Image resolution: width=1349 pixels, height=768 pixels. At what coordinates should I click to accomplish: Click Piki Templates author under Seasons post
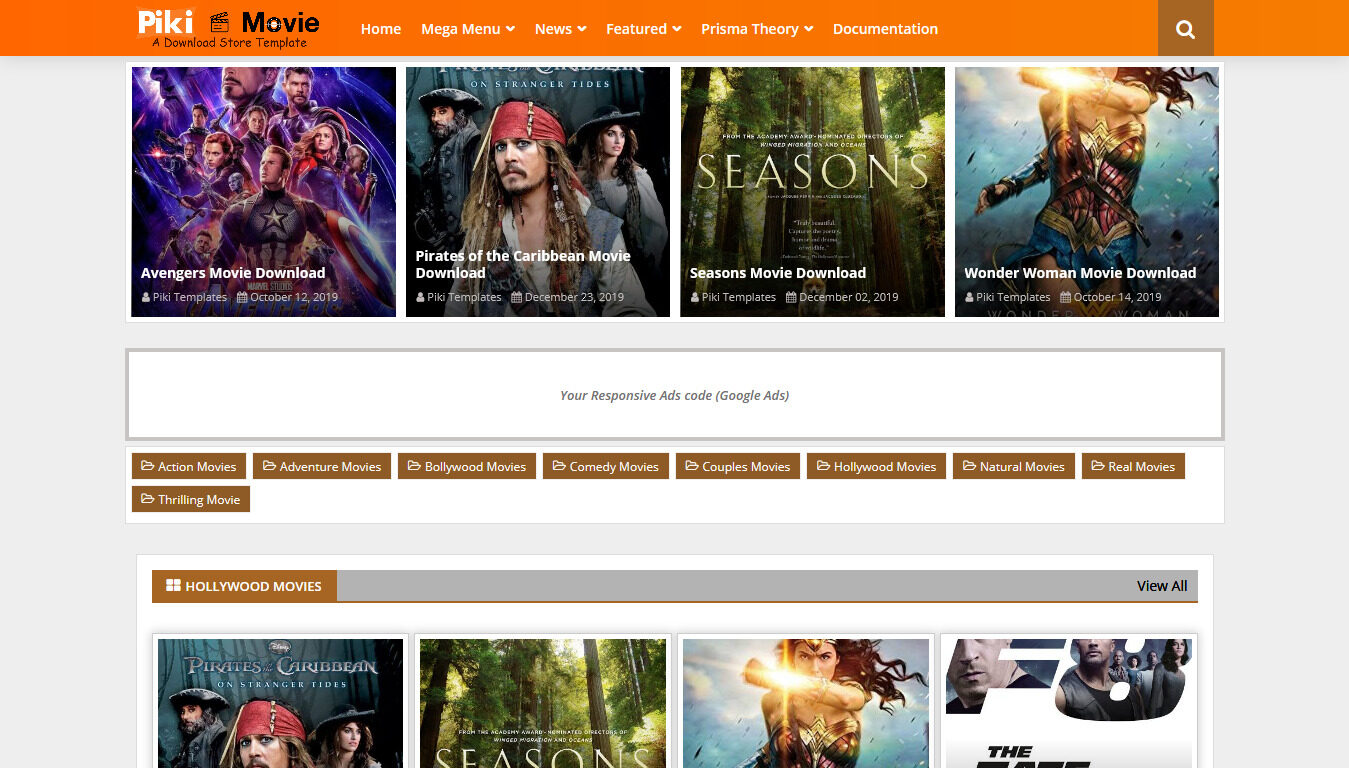[x=739, y=297]
